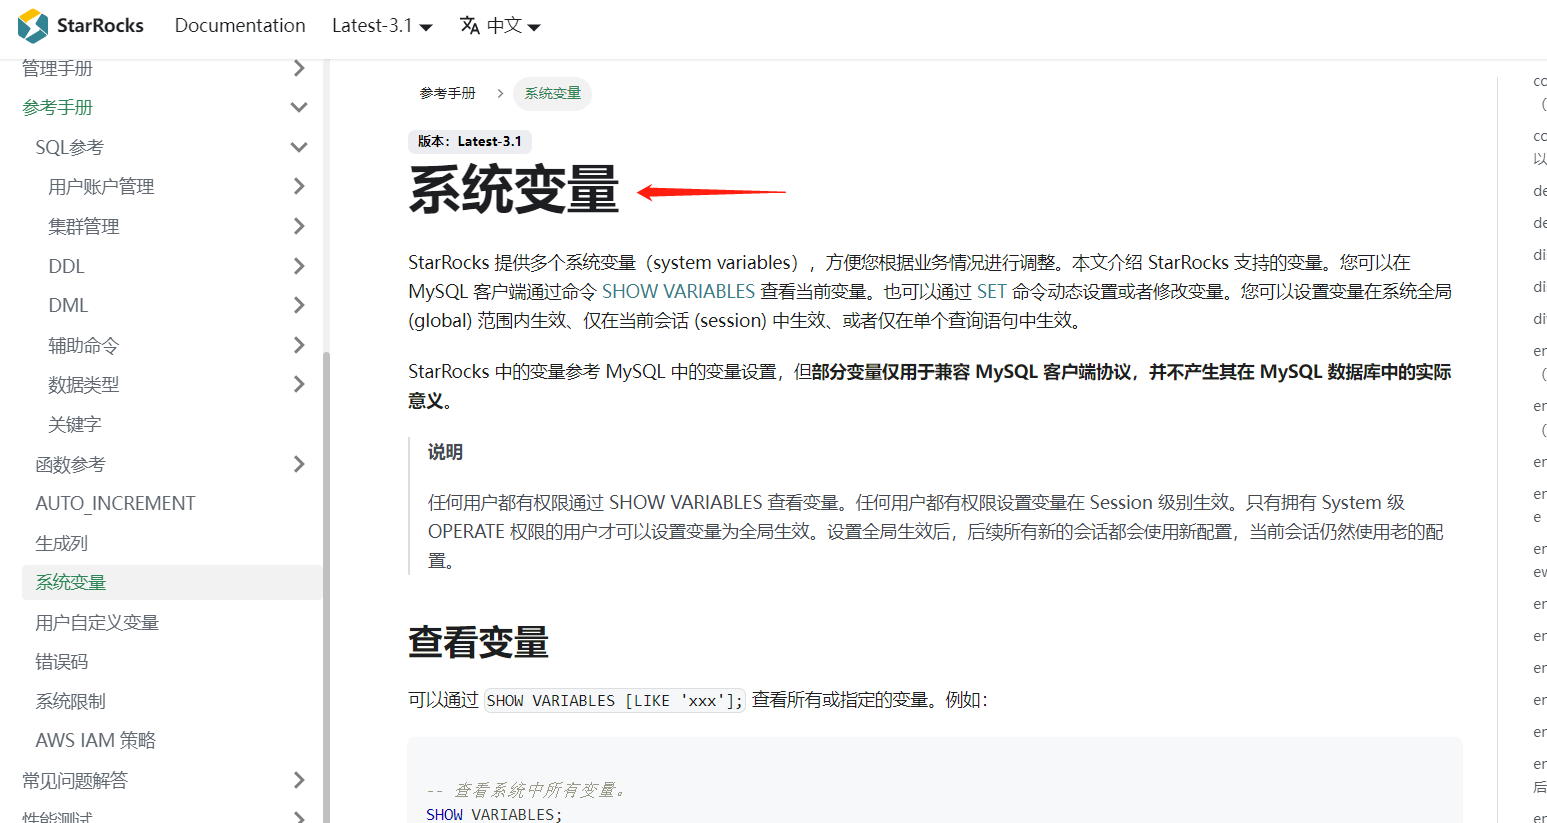This screenshot has width=1547, height=823.
Task: Collapse the SQL参考 chevron
Action: pos(298,147)
